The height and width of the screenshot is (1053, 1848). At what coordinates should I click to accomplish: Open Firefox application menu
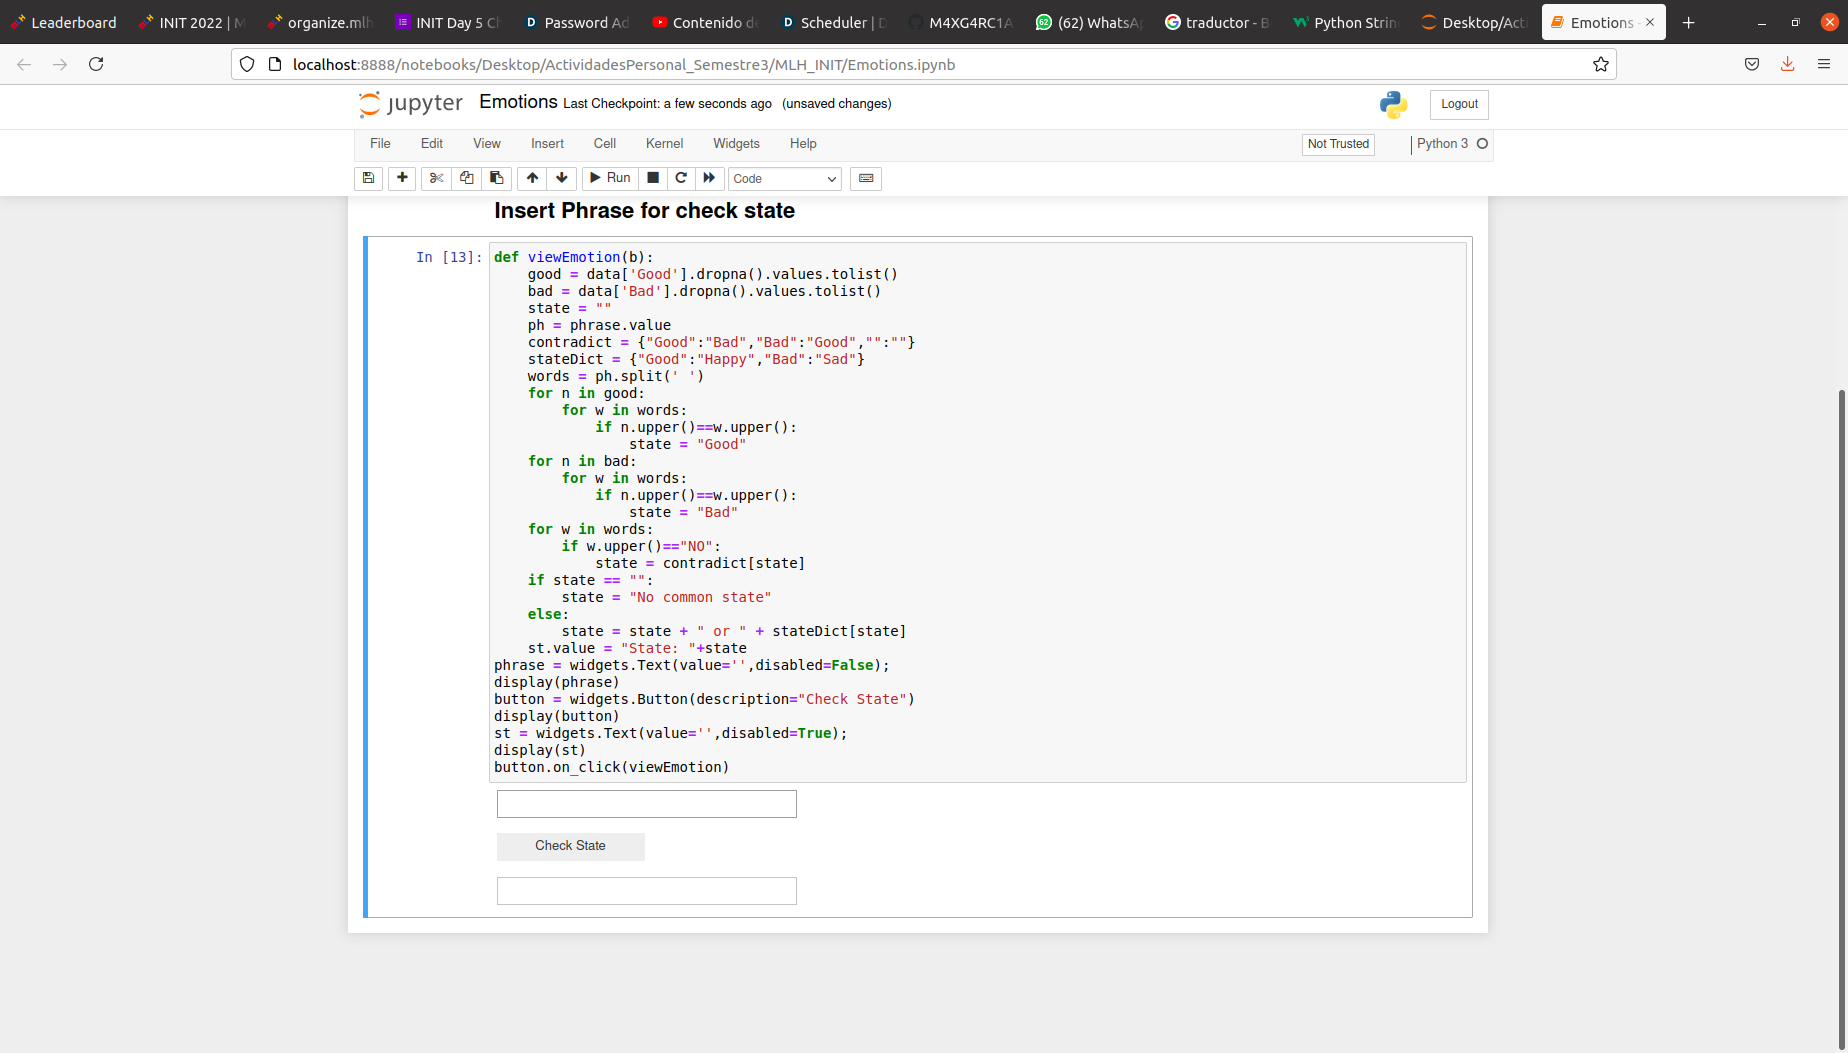[x=1824, y=64]
